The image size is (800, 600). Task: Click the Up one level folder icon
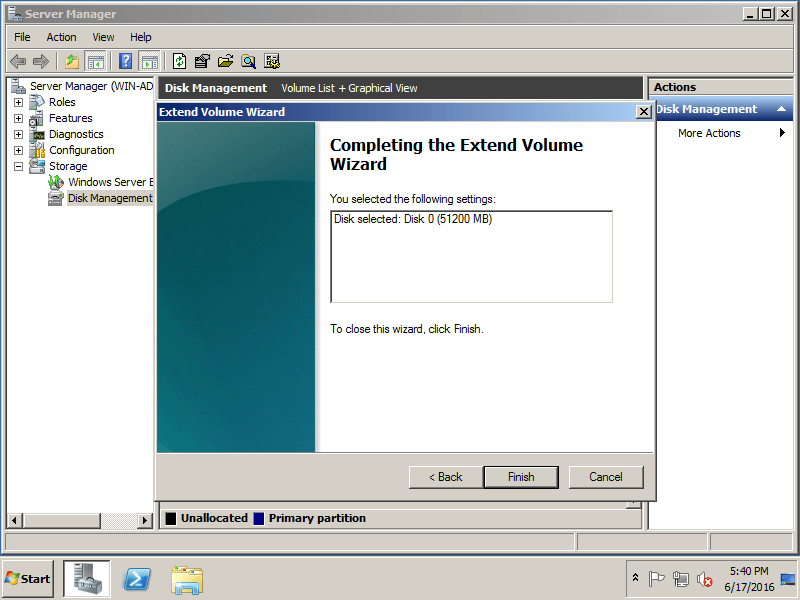pyautogui.click(x=72, y=62)
